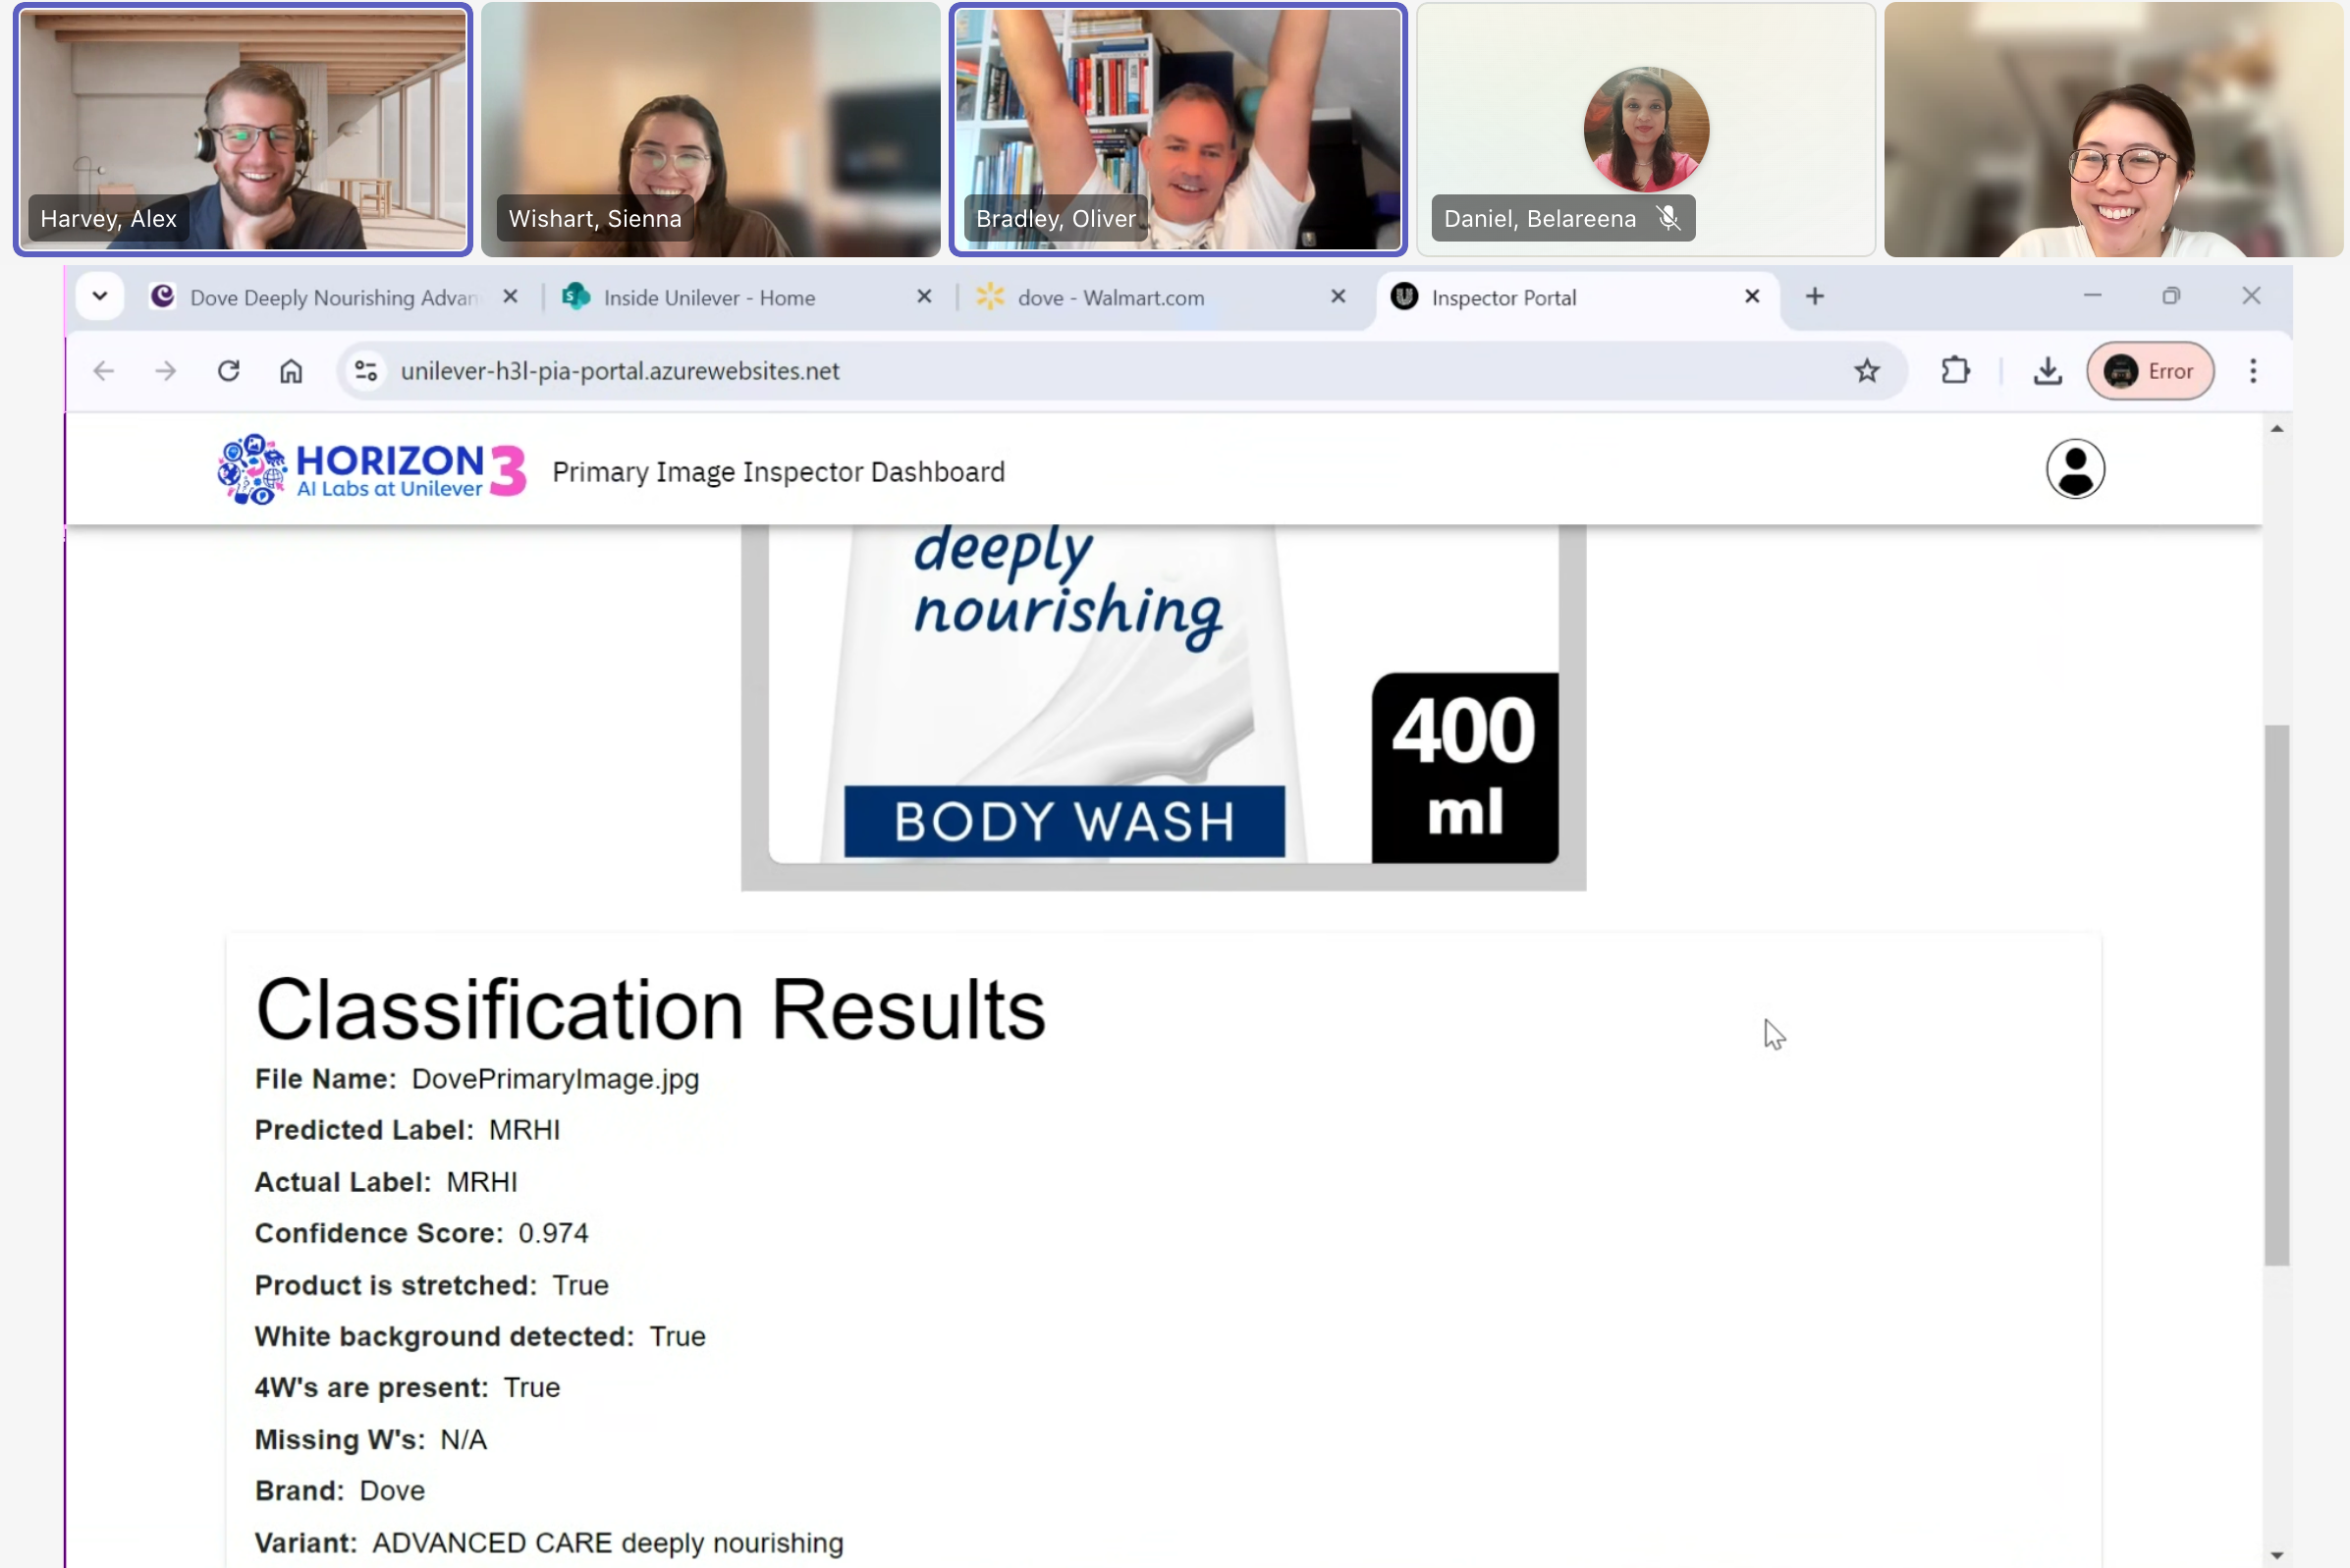Close the Inspector Portal tab
The height and width of the screenshot is (1568, 2350).
click(x=1752, y=297)
